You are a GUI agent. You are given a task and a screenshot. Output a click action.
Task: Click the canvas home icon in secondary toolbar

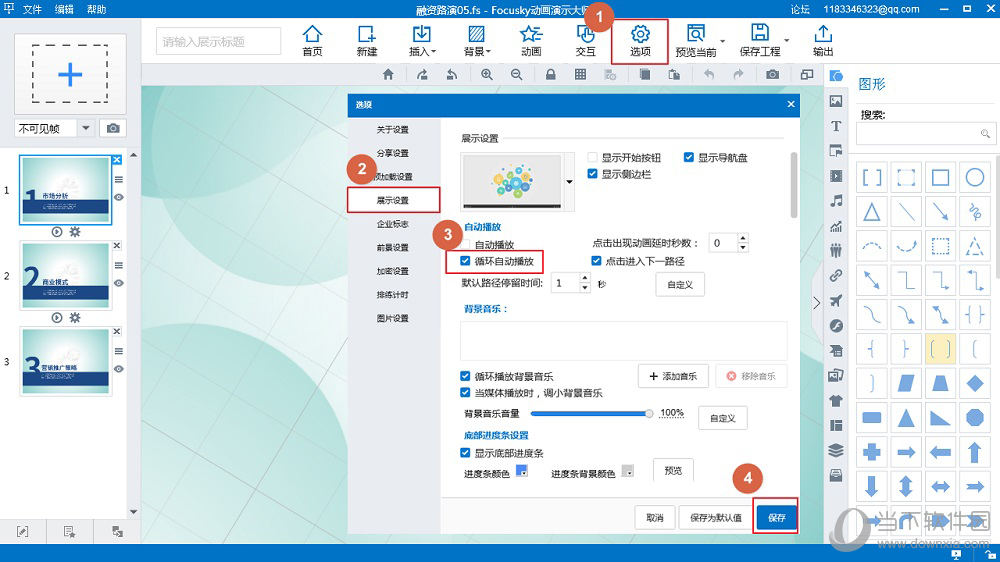click(x=388, y=75)
